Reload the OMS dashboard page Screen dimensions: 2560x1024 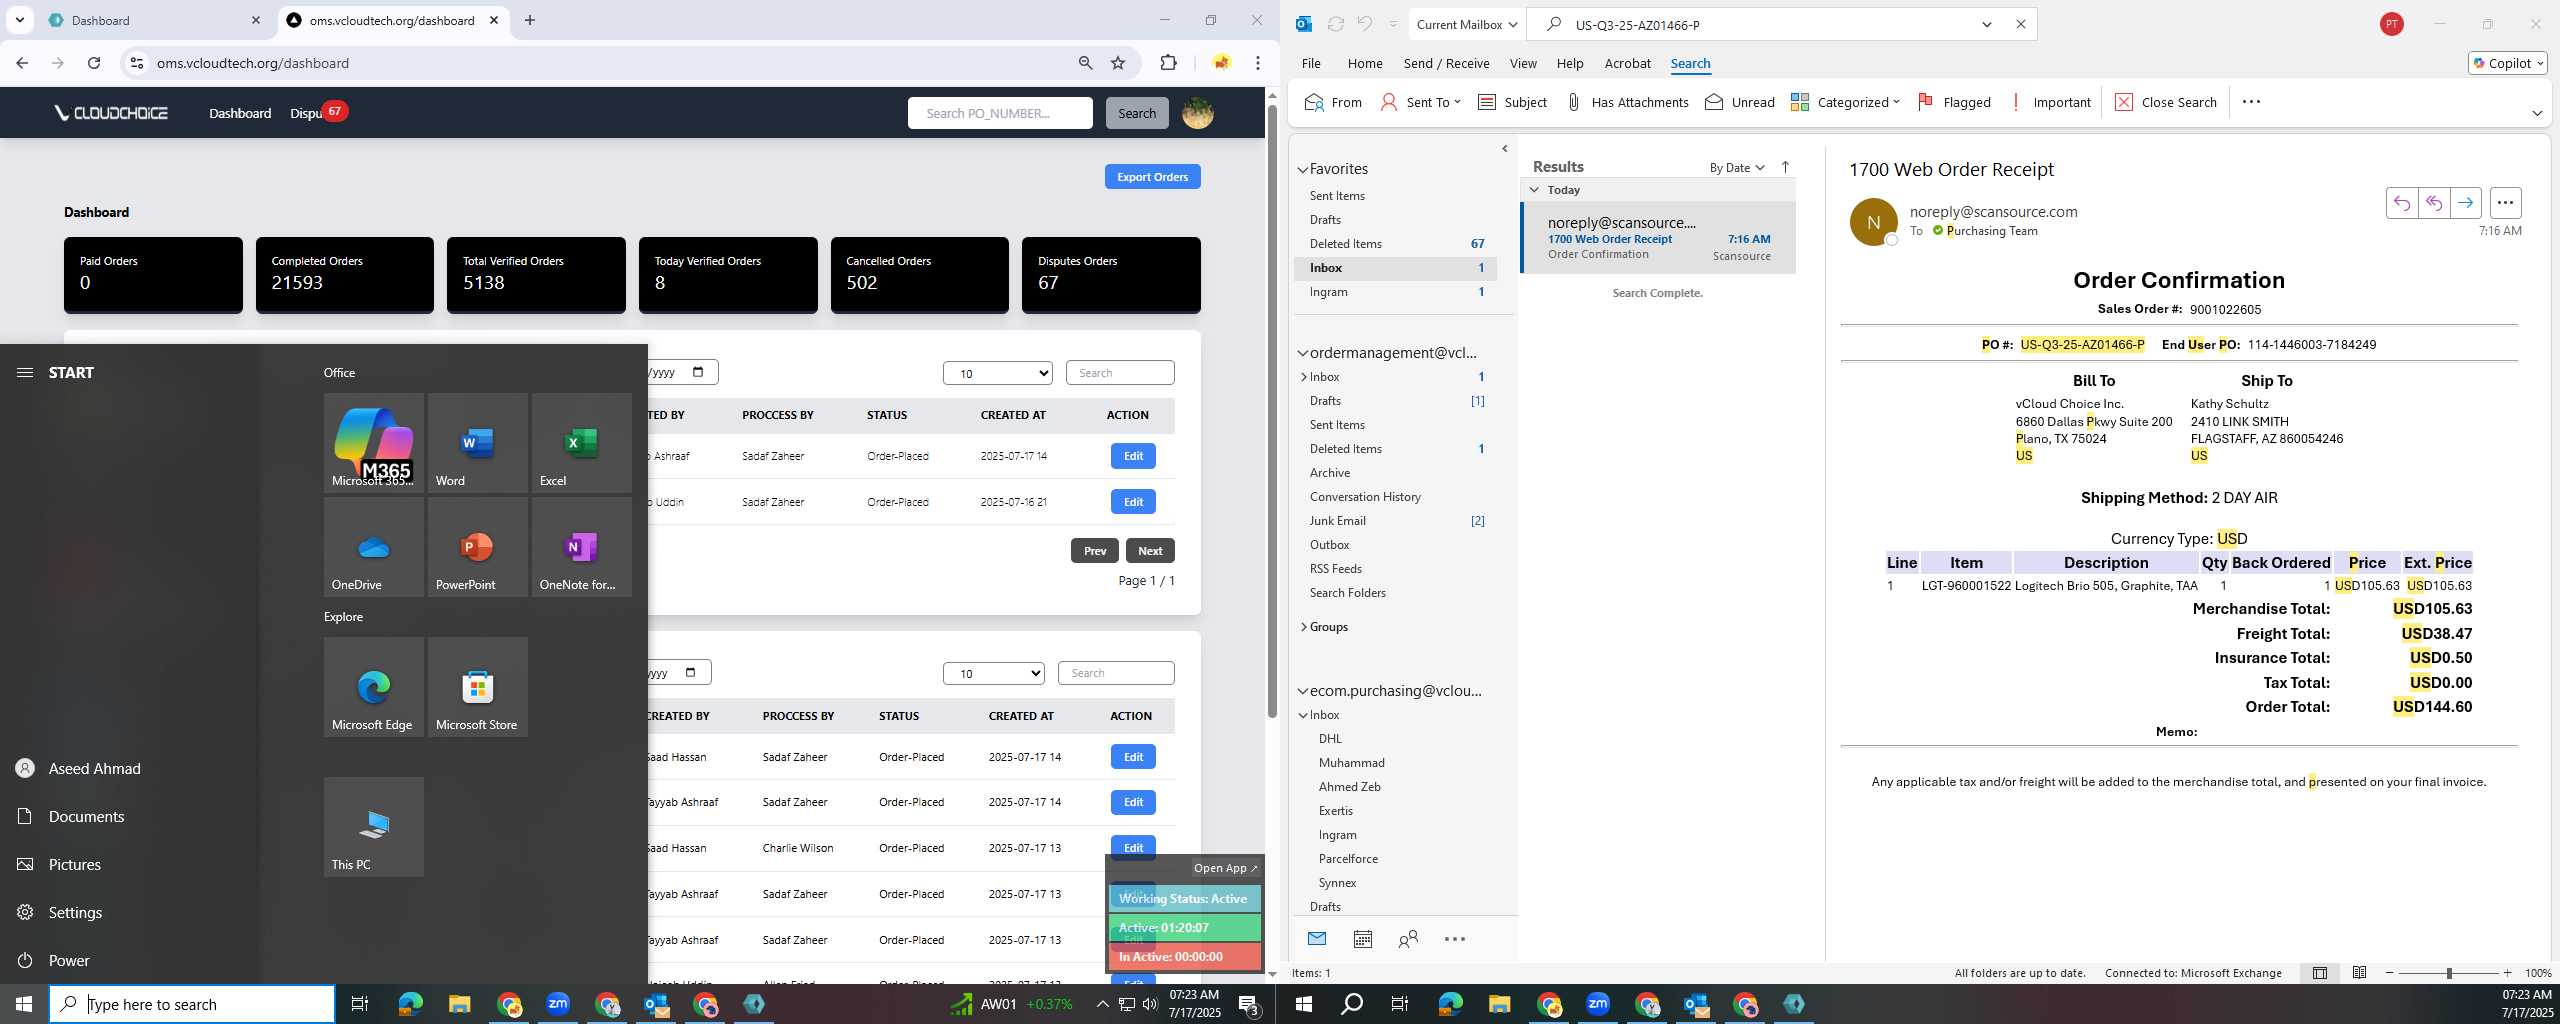click(x=94, y=63)
